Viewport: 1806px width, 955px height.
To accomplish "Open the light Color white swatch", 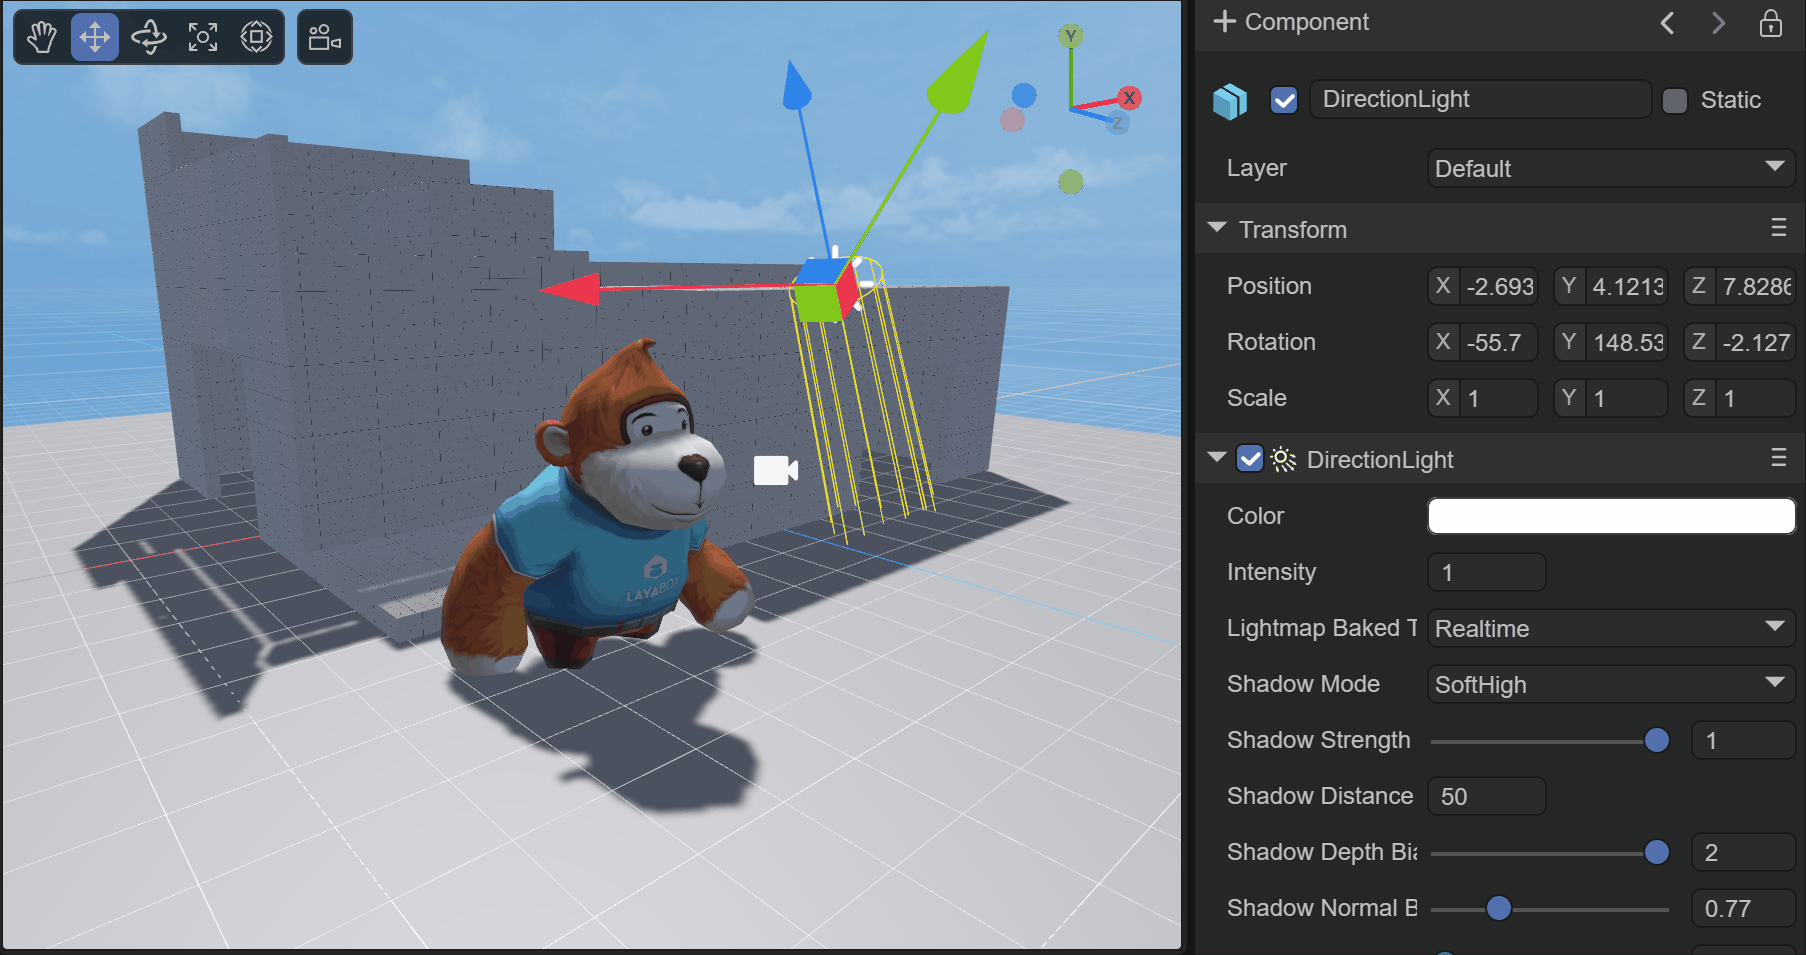I will [x=1610, y=516].
